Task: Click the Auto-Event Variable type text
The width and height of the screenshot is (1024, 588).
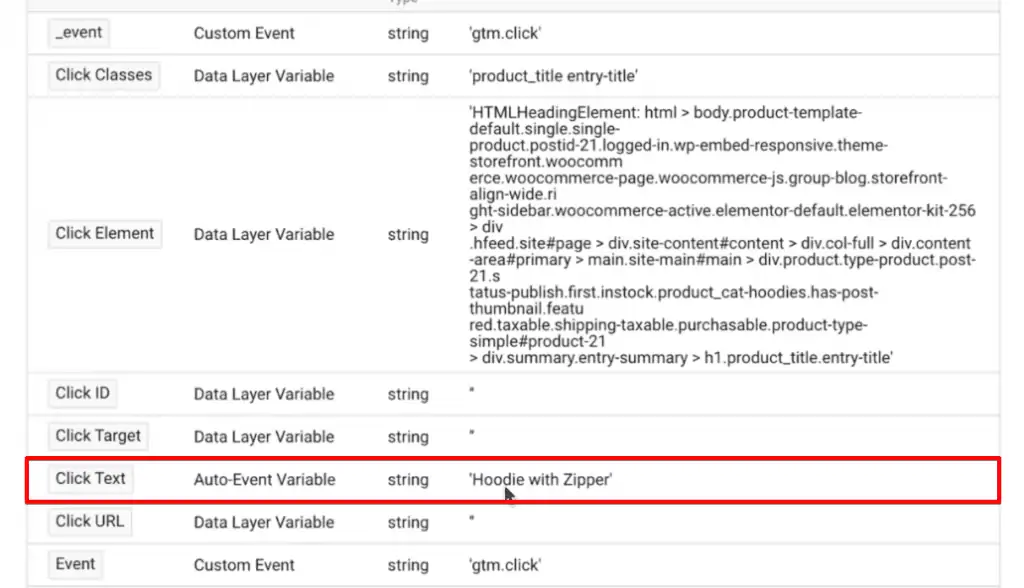Action: click(x=264, y=479)
